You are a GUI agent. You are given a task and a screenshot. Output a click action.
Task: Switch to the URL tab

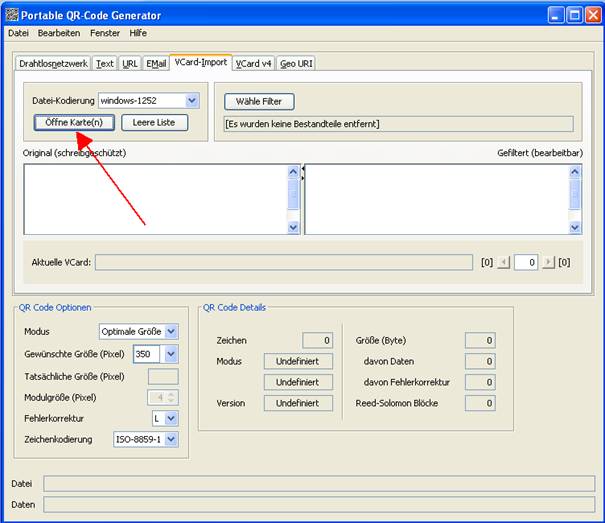(x=130, y=64)
